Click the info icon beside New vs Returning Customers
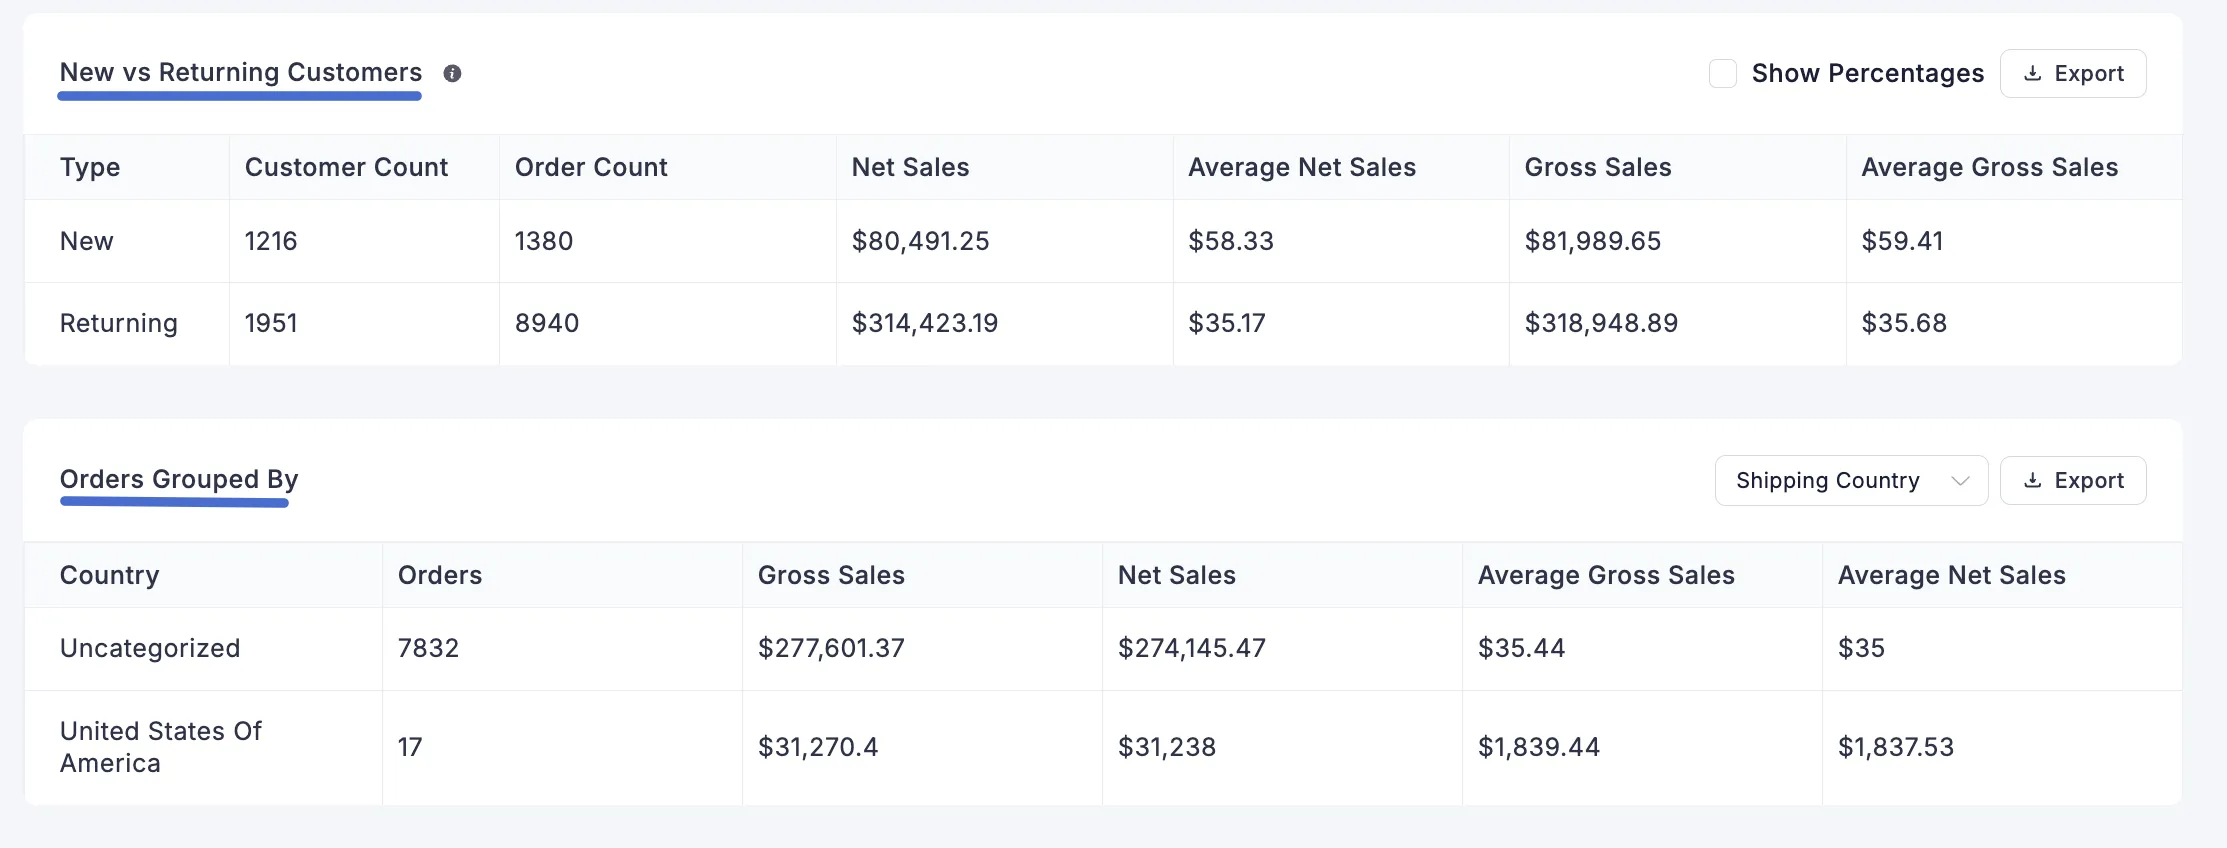 (452, 73)
